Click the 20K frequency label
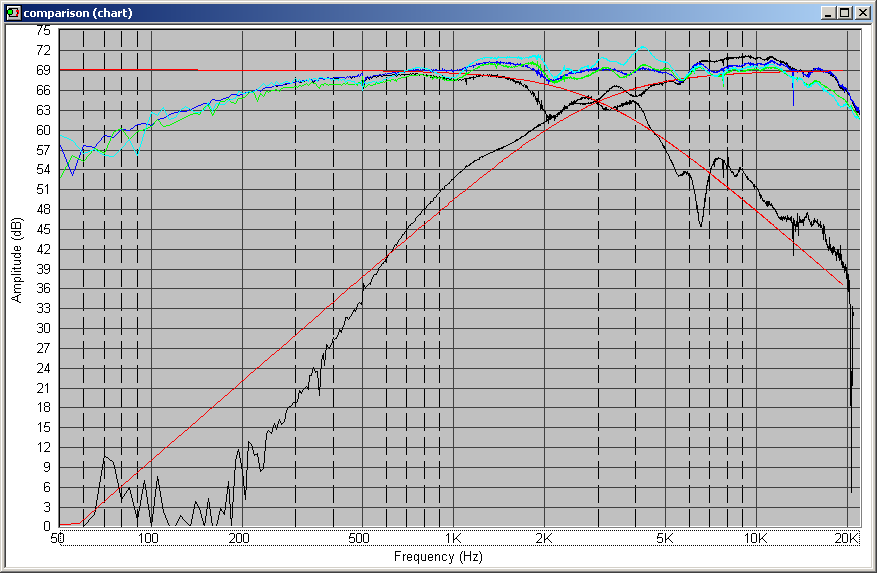Viewport: 877px width, 573px height. coord(846,538)
